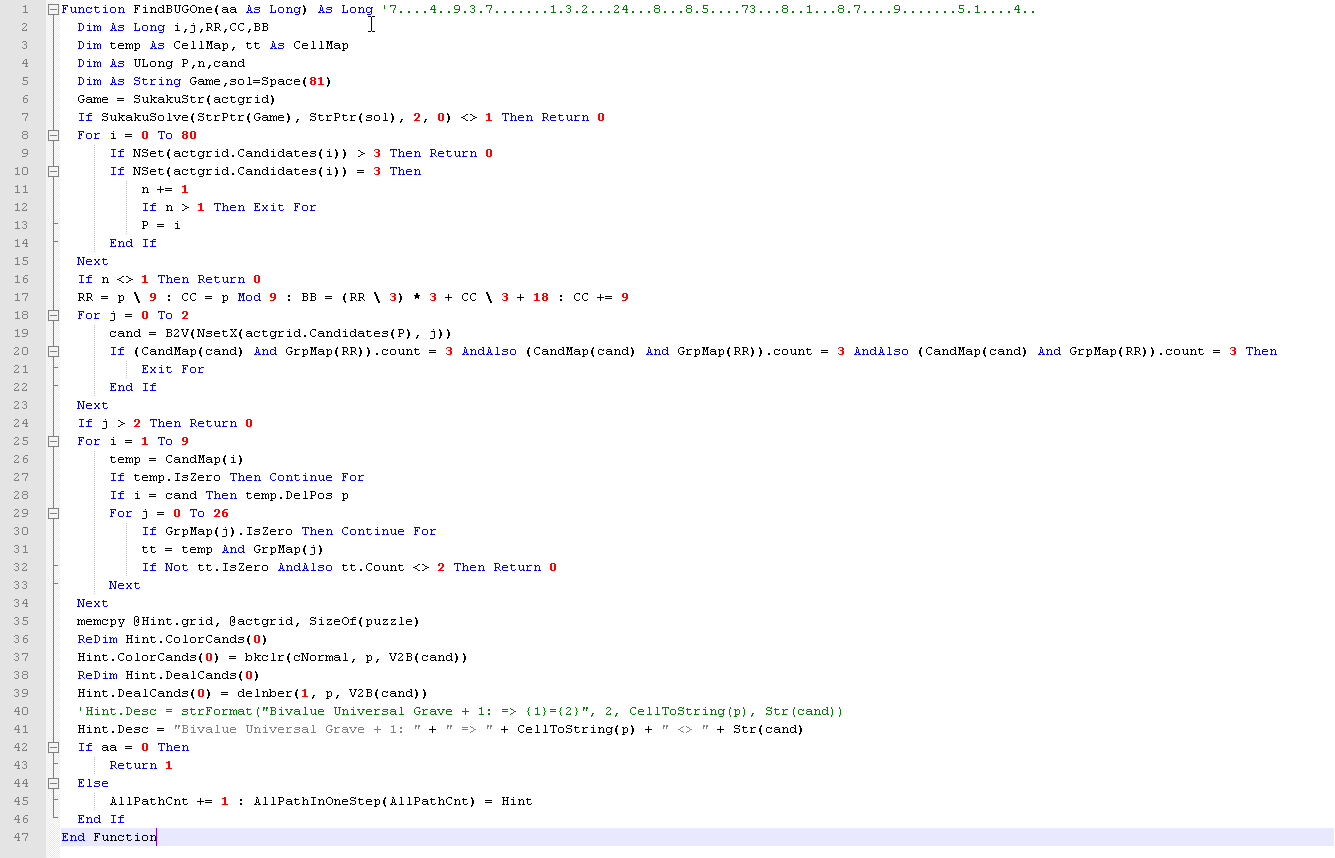Place cursor in the green puzzle string comment on line 1
Viewport: 1335px width, 858px height.
pos(708,9)
